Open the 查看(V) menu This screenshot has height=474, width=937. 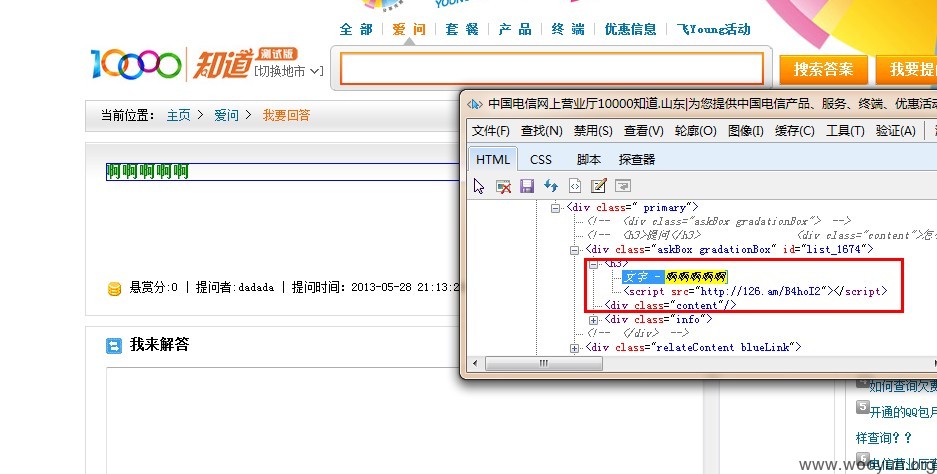[644, 130]
